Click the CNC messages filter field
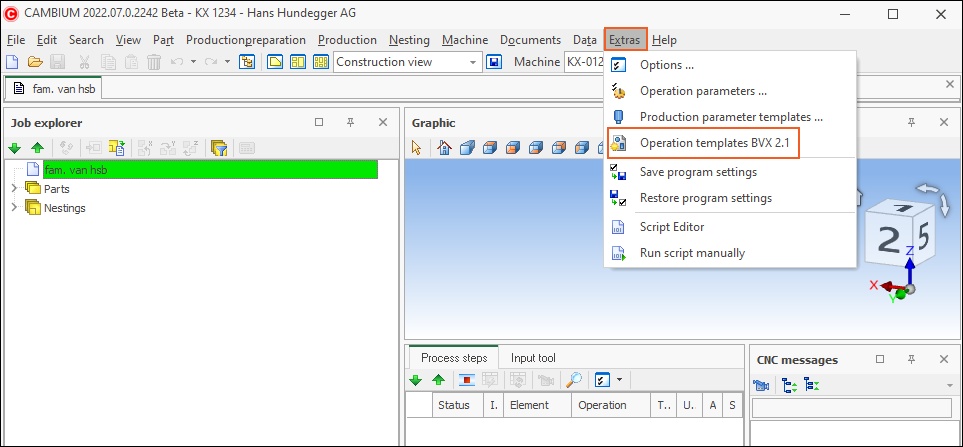This screenshot has height=447, width=963. [x=854, y=408]
